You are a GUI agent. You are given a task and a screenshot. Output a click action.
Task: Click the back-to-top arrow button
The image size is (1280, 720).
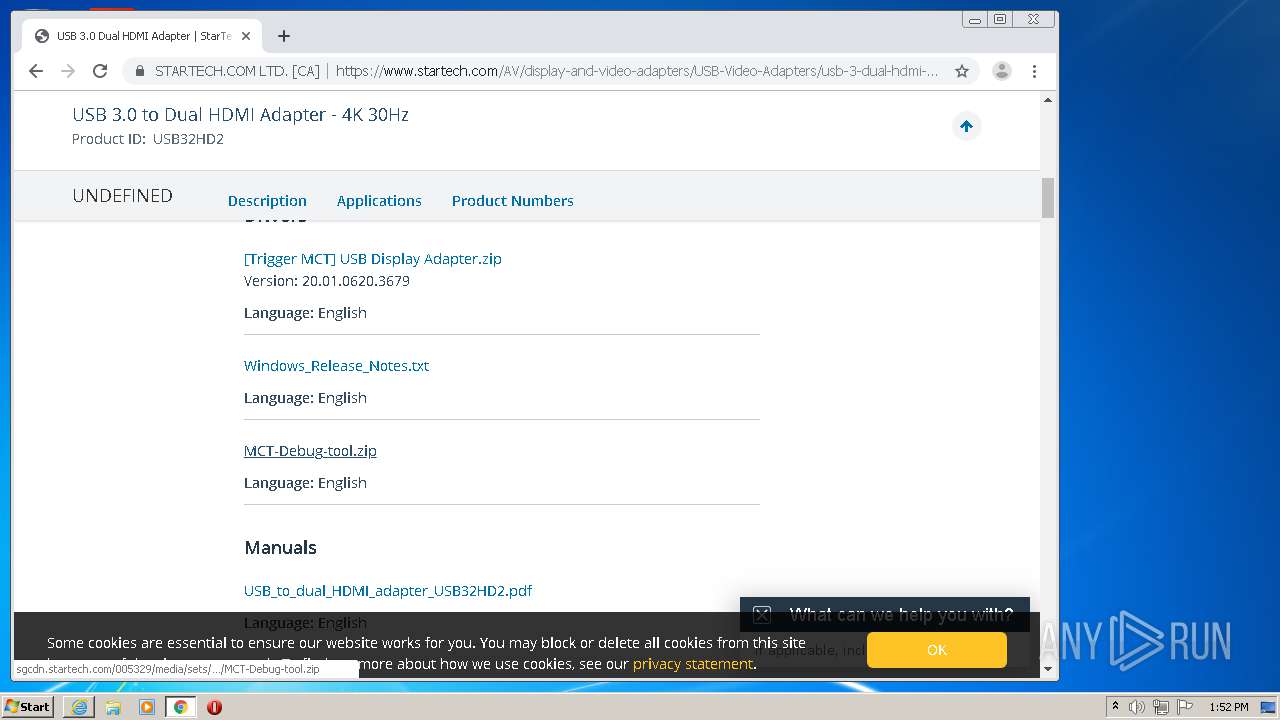point(966,126)
